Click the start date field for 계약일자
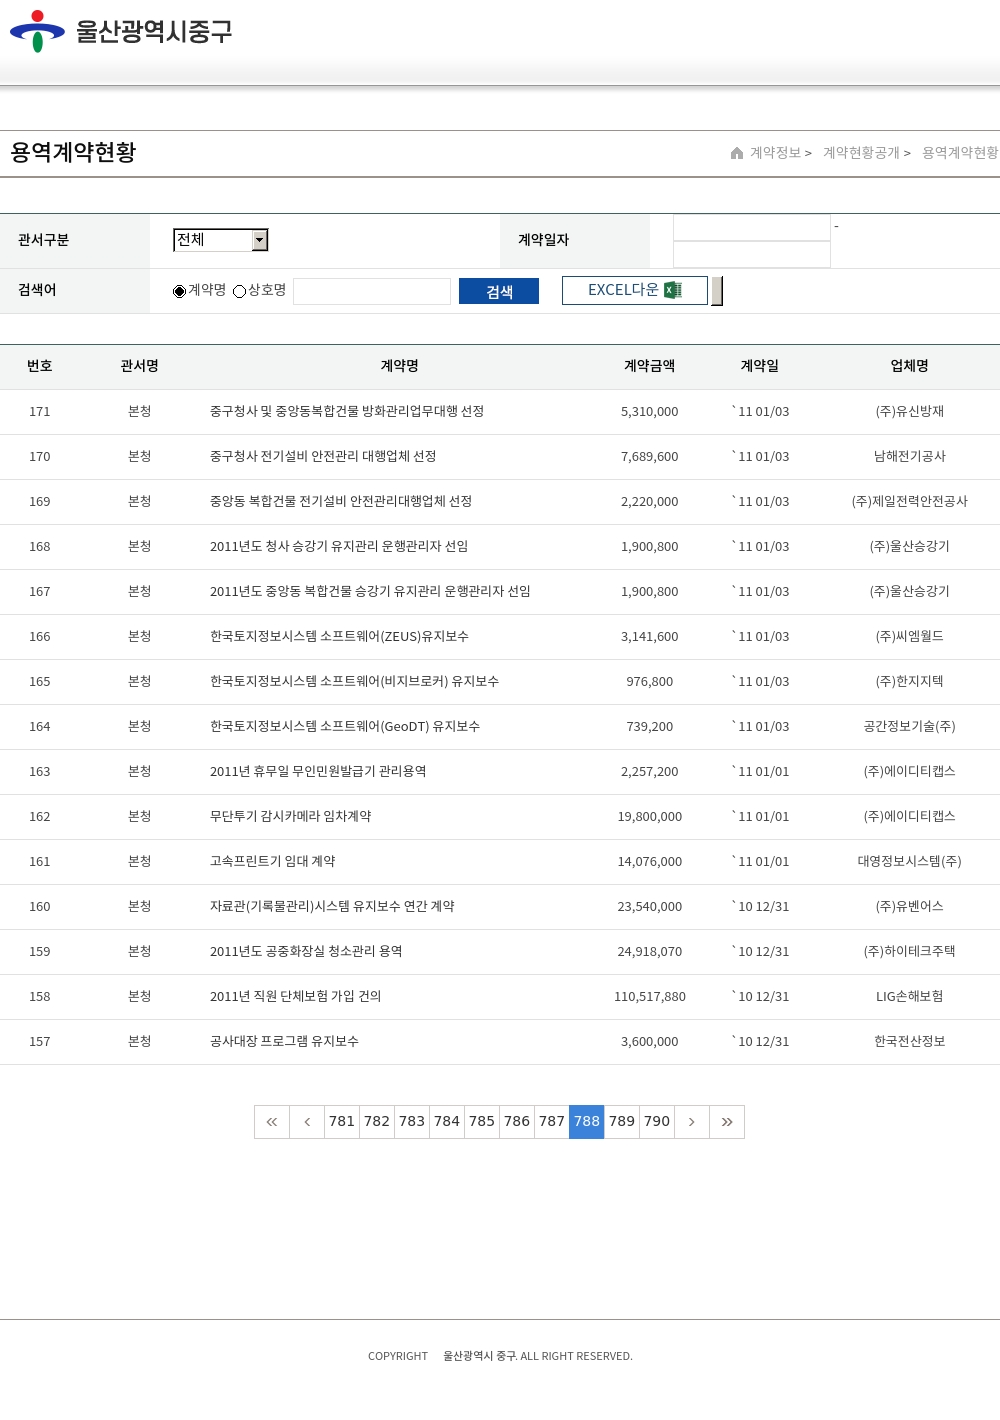This screenshot has height=1420, width=1000. pyautogui.click(x=752, y=228)
